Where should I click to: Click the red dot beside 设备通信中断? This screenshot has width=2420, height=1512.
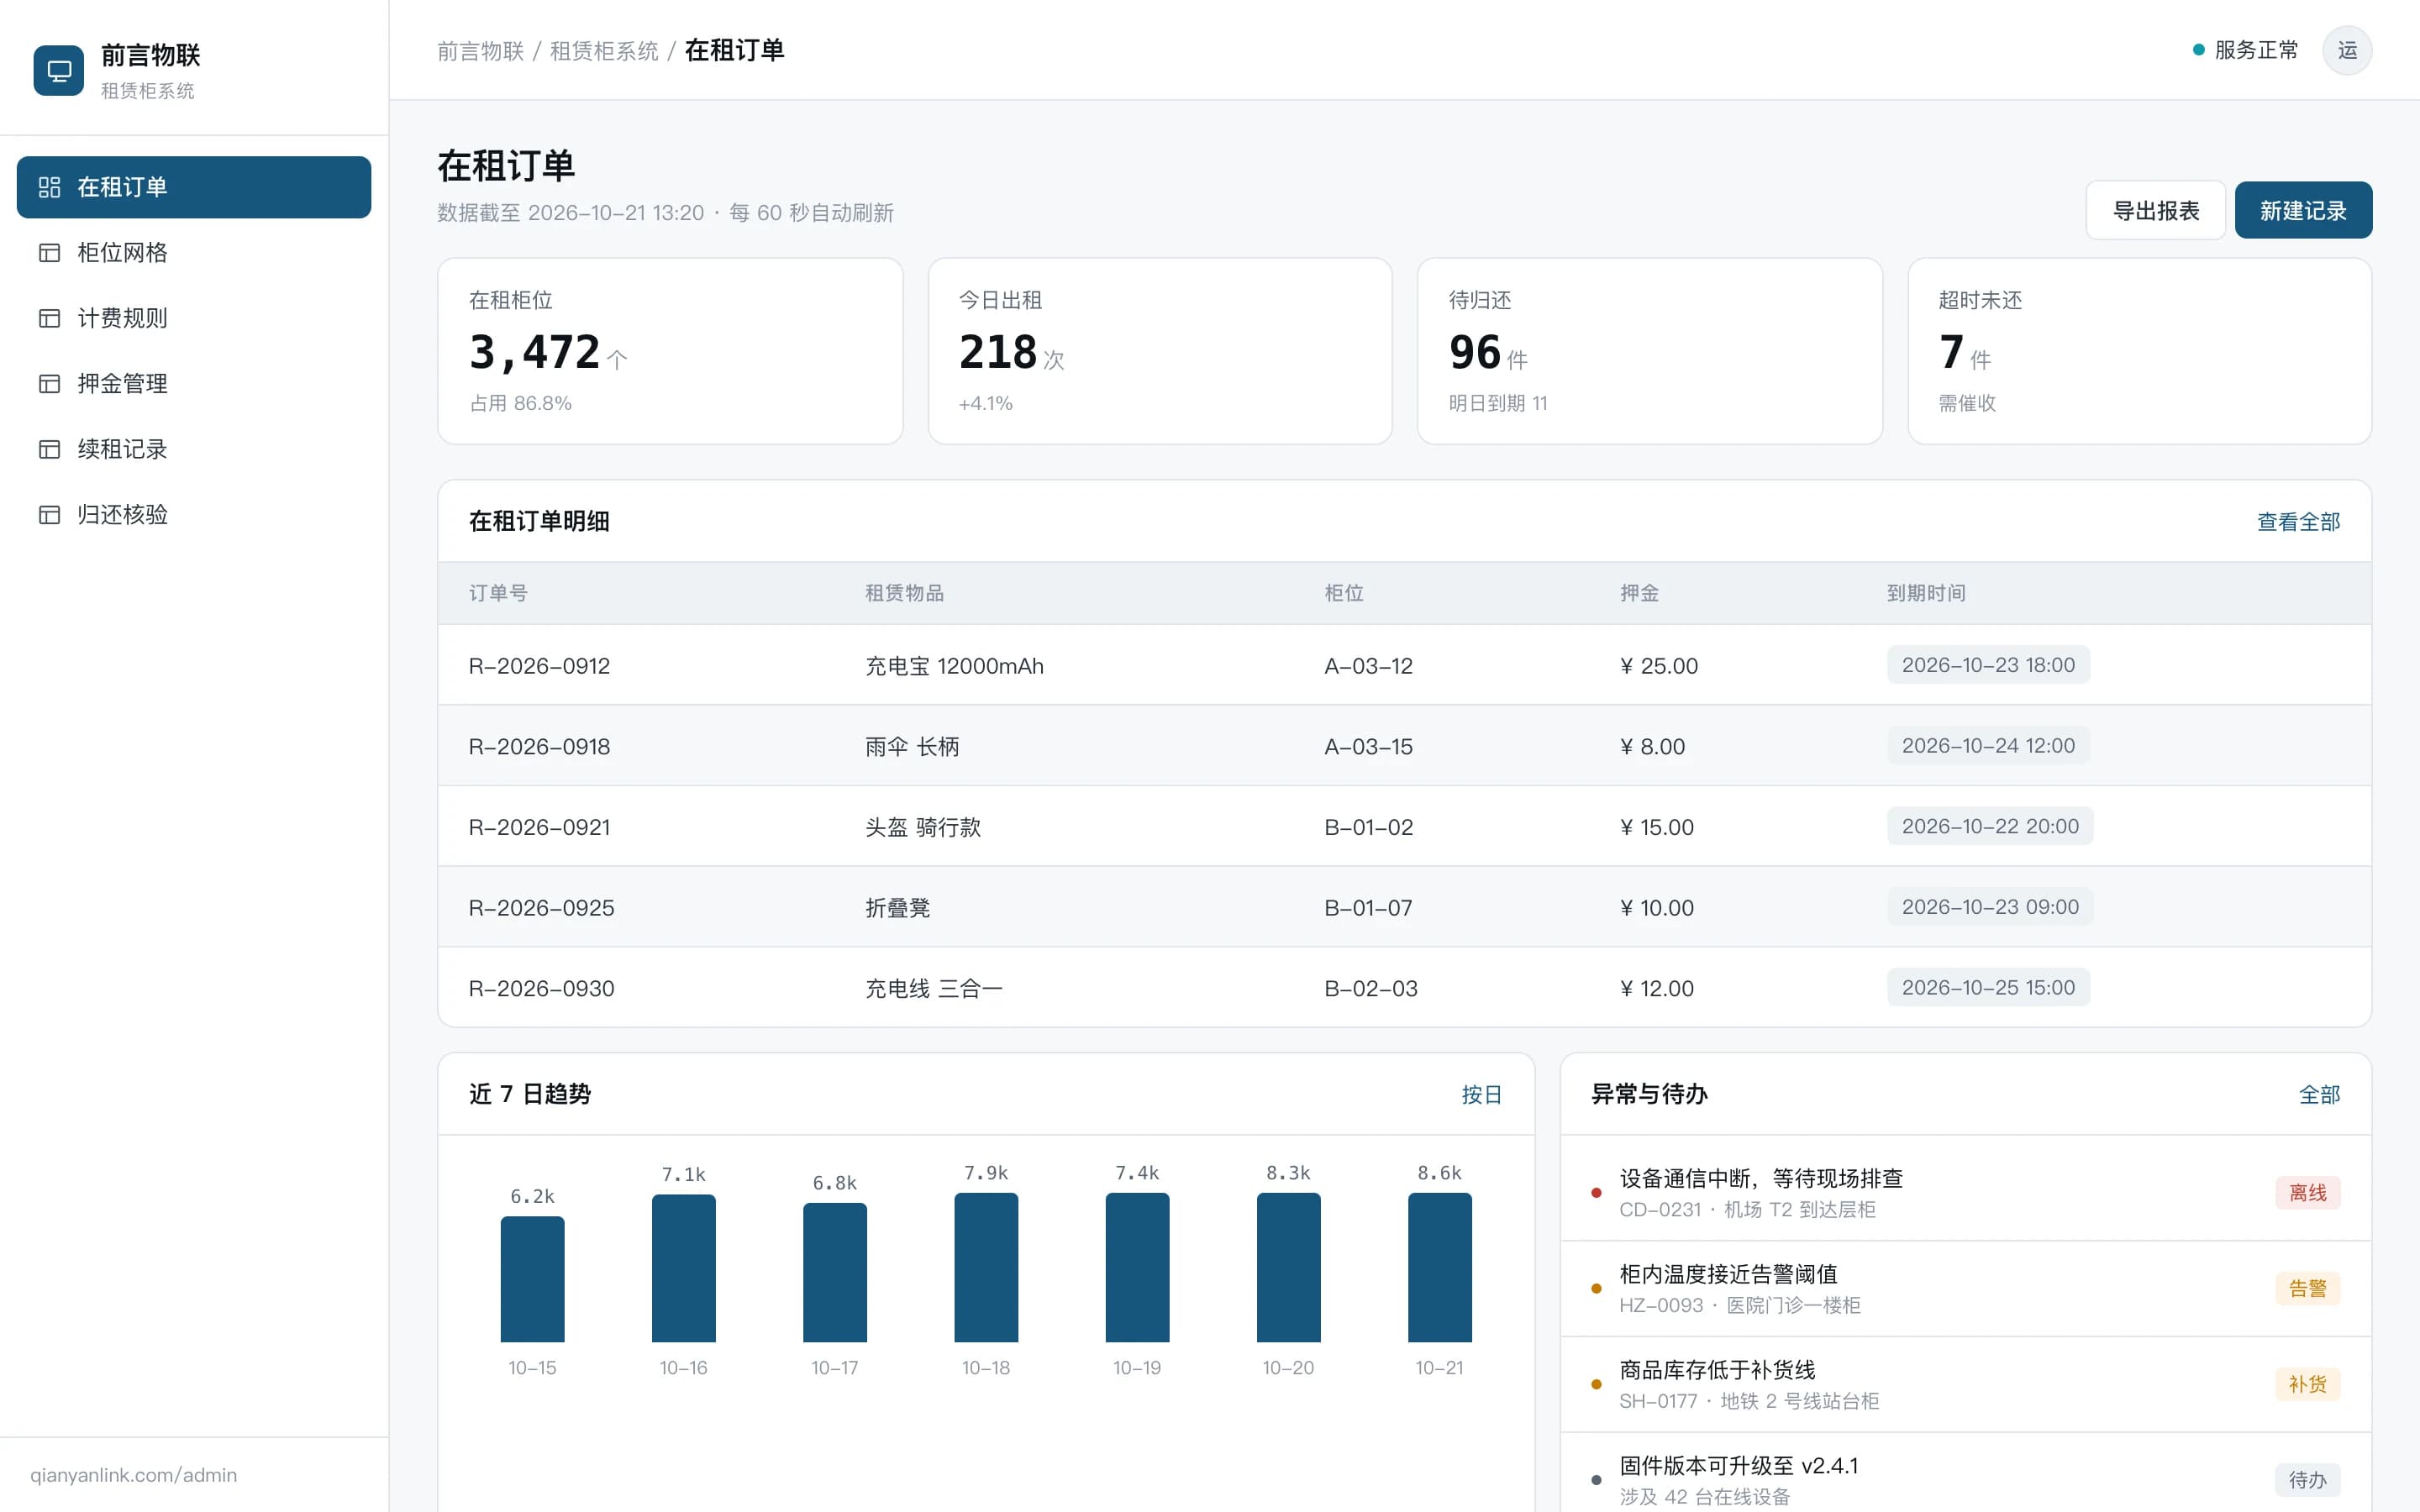(1596, 1193)
